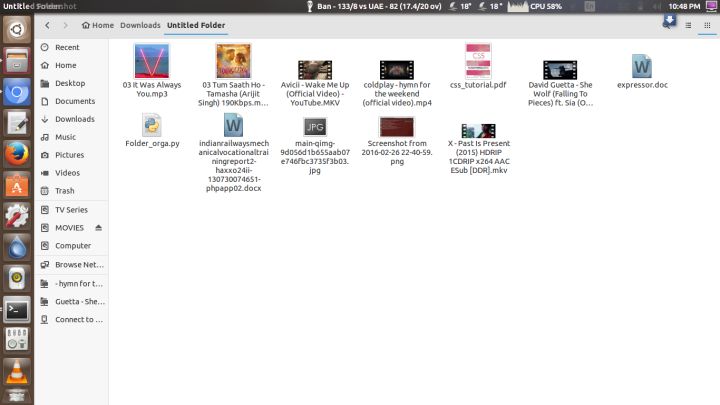Switch to list view
The height and width of the screenshot is (405, 720).
coord(688,25)
